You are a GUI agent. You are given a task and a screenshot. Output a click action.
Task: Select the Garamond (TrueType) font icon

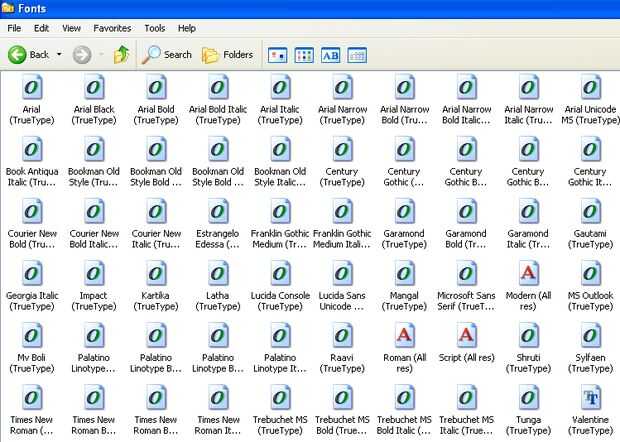404,211
